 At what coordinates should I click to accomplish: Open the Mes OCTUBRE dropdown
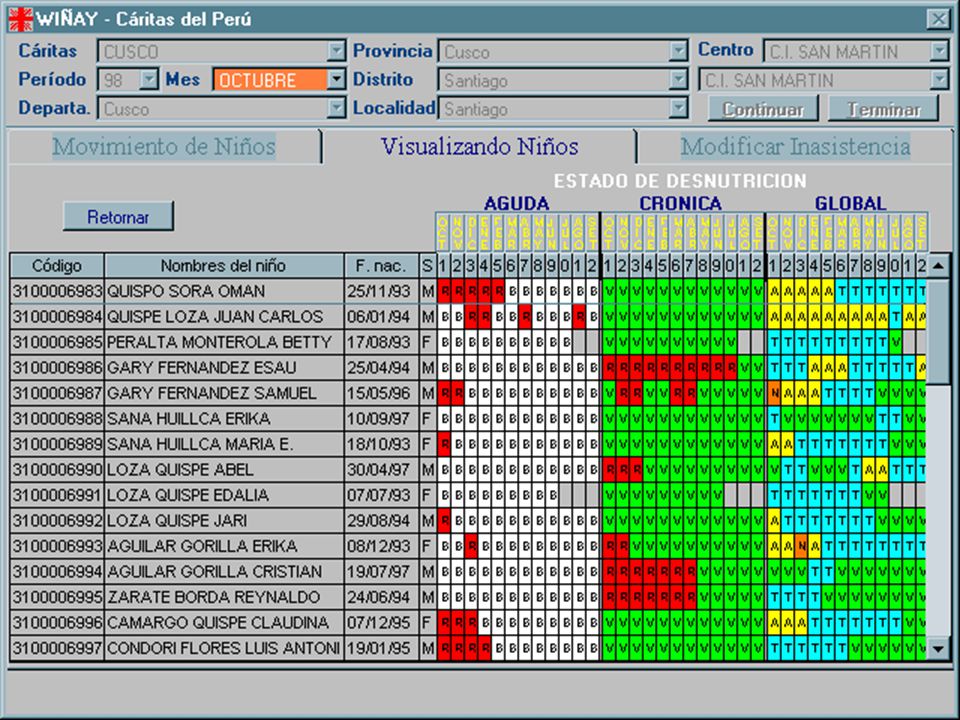336,79
